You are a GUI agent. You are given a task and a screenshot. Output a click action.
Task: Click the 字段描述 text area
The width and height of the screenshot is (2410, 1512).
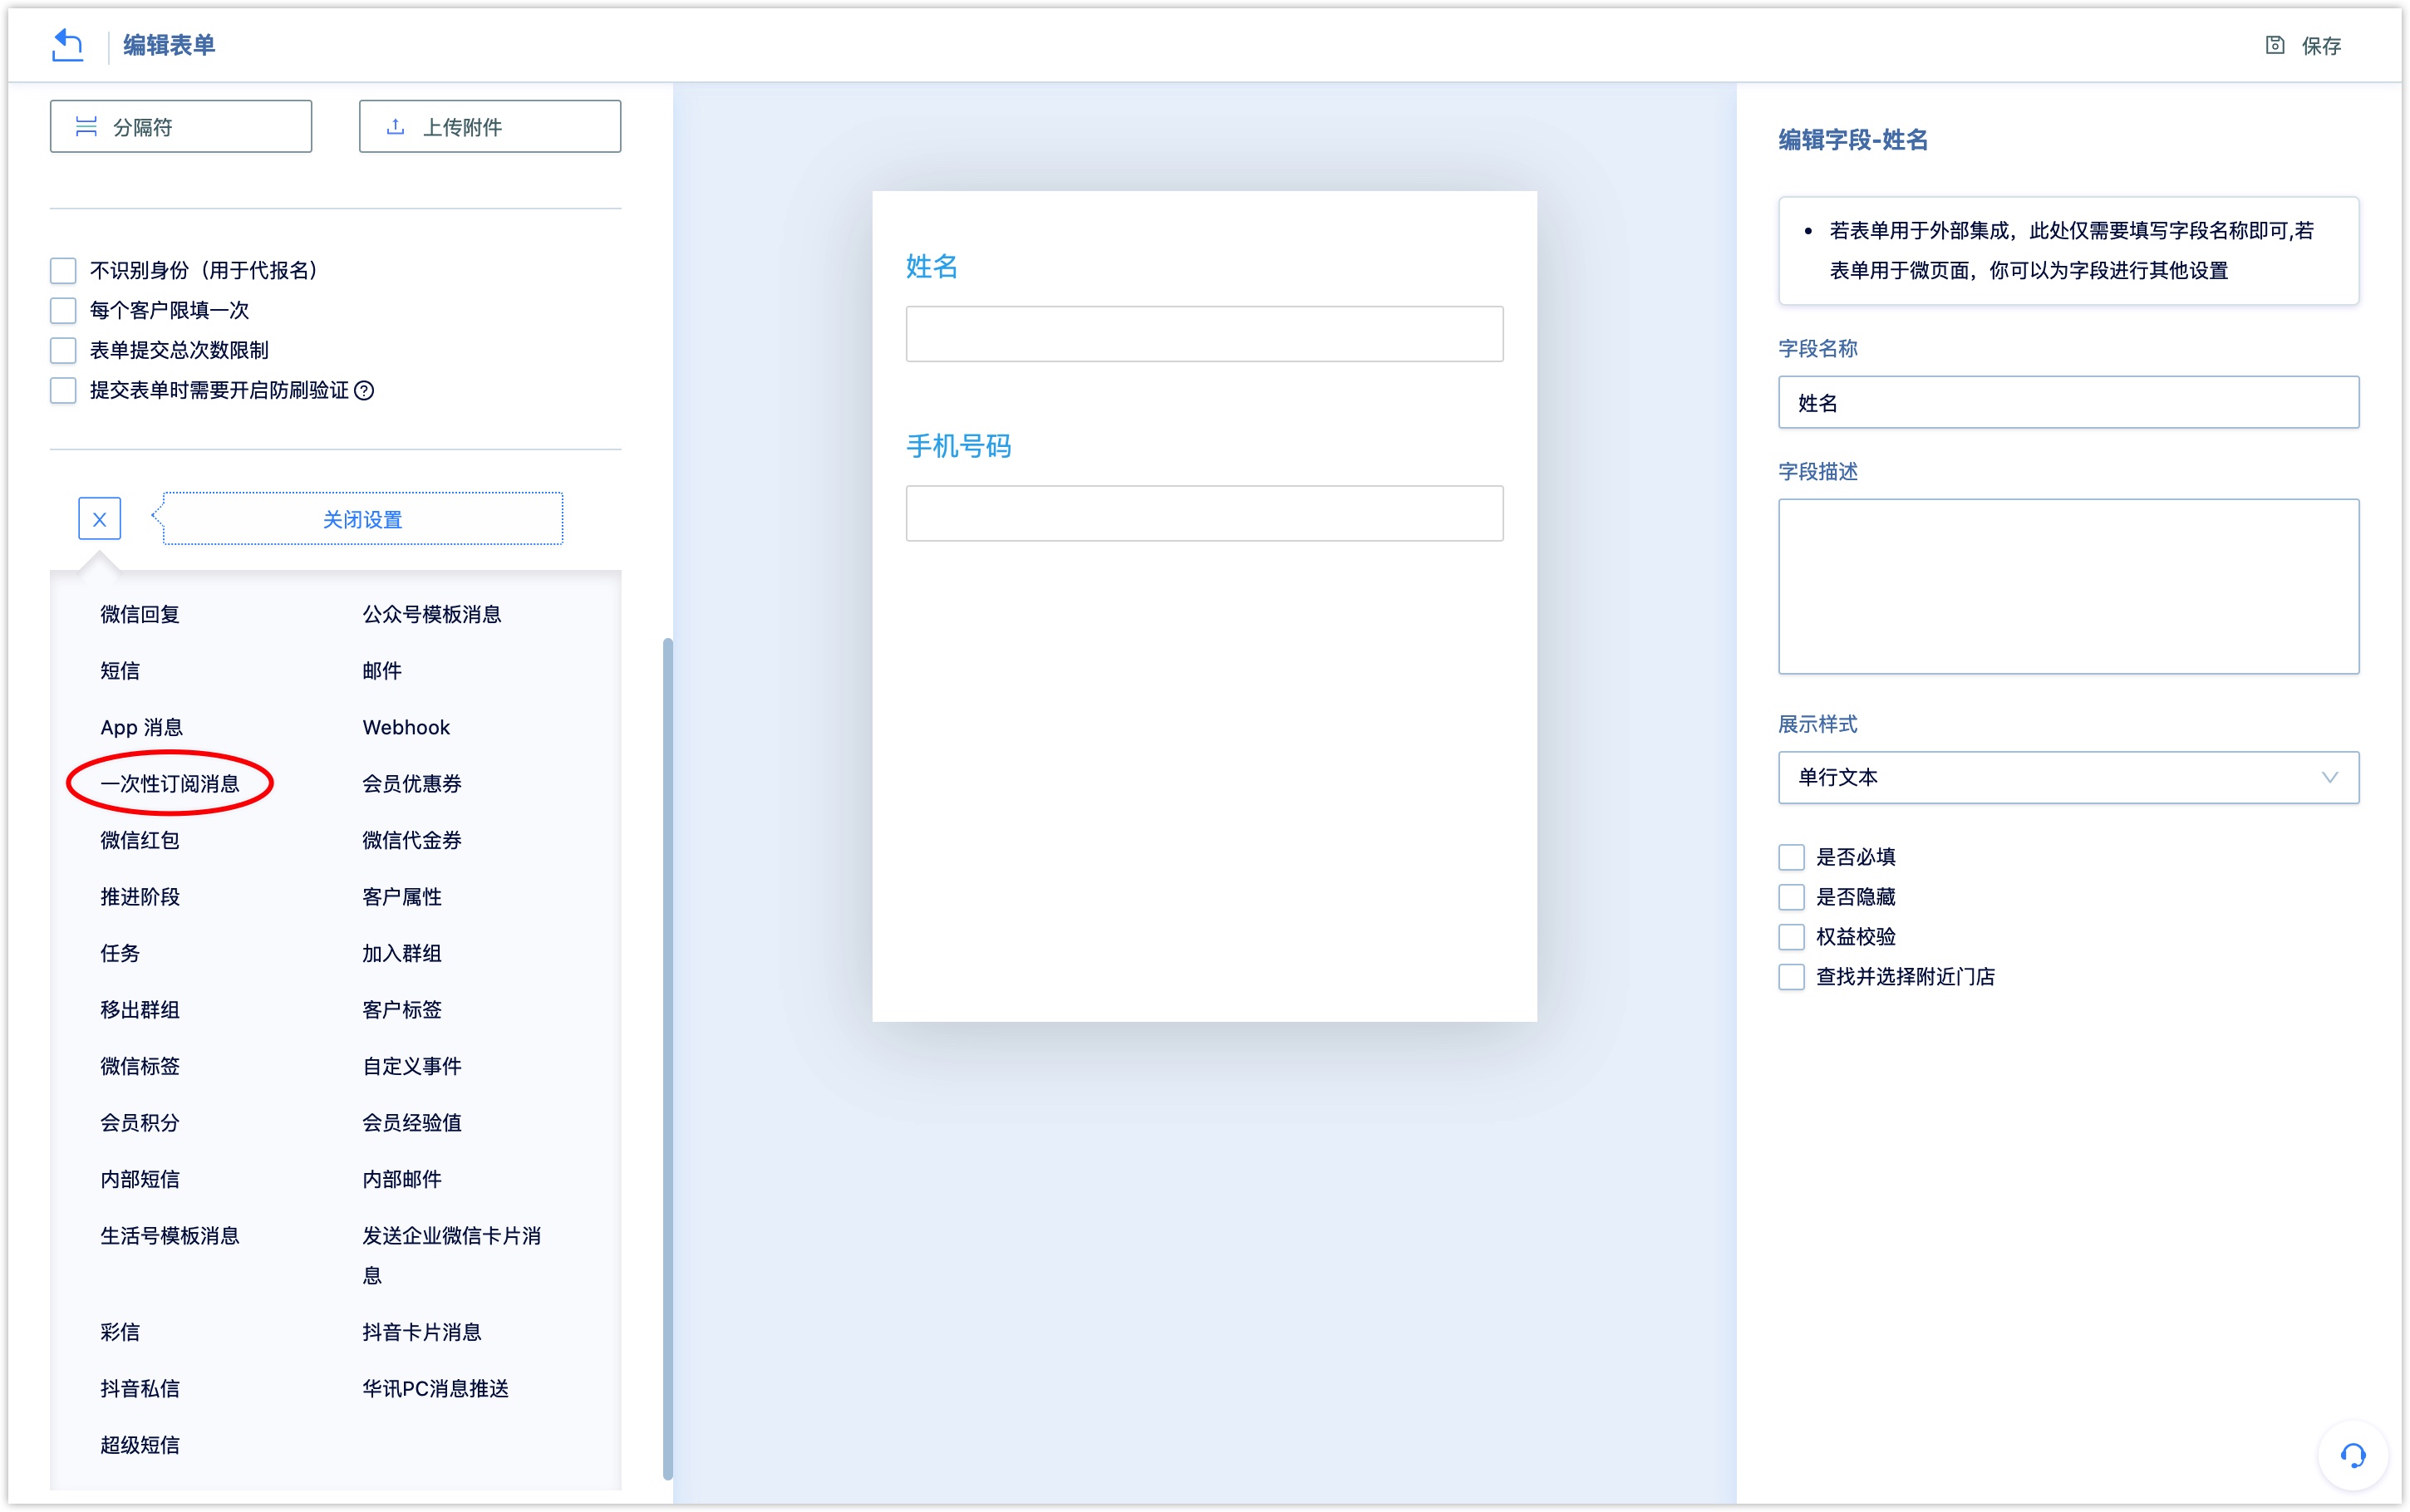(x=2068, y=586)
